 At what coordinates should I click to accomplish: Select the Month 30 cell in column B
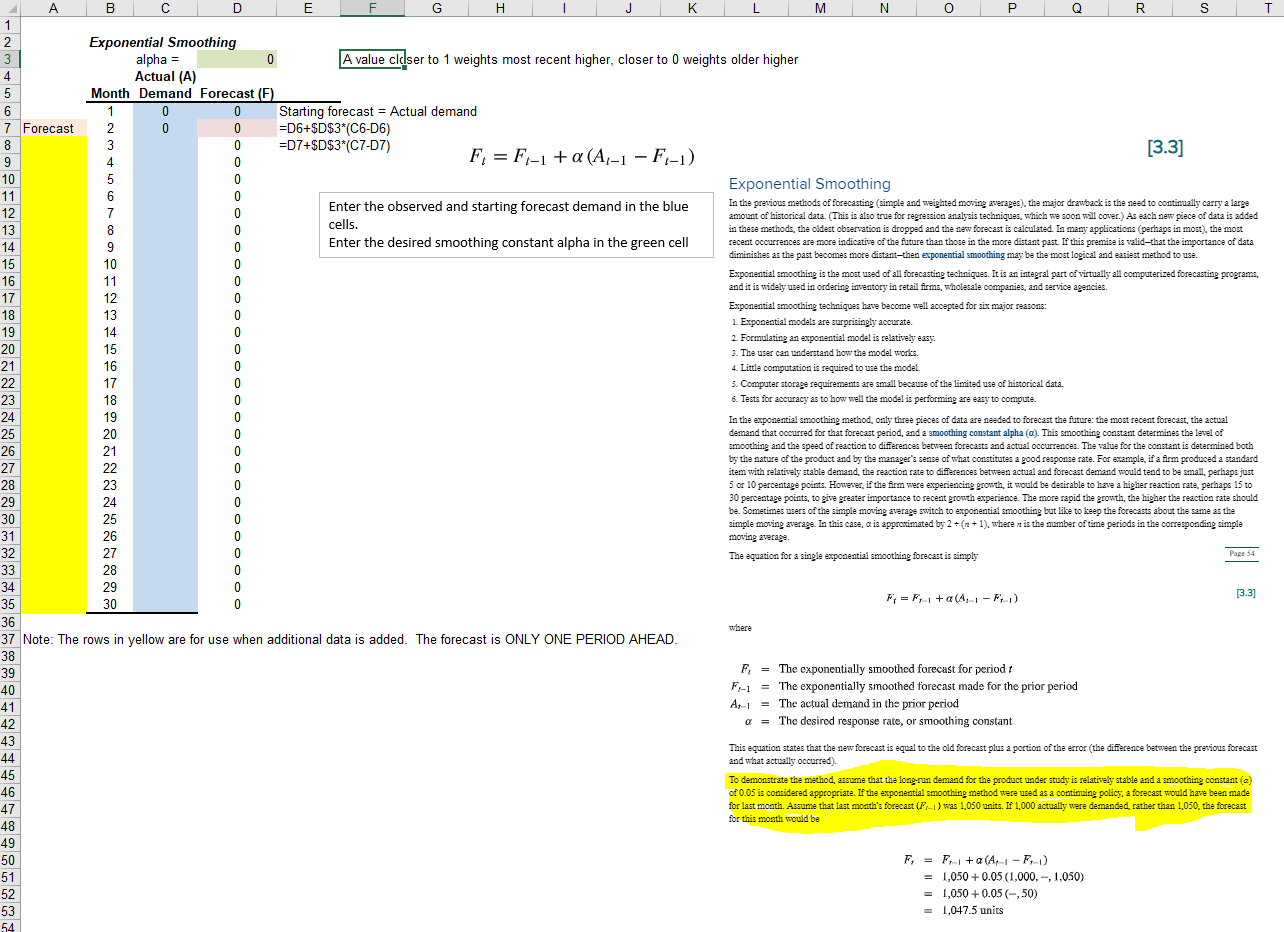click(110, 604)
